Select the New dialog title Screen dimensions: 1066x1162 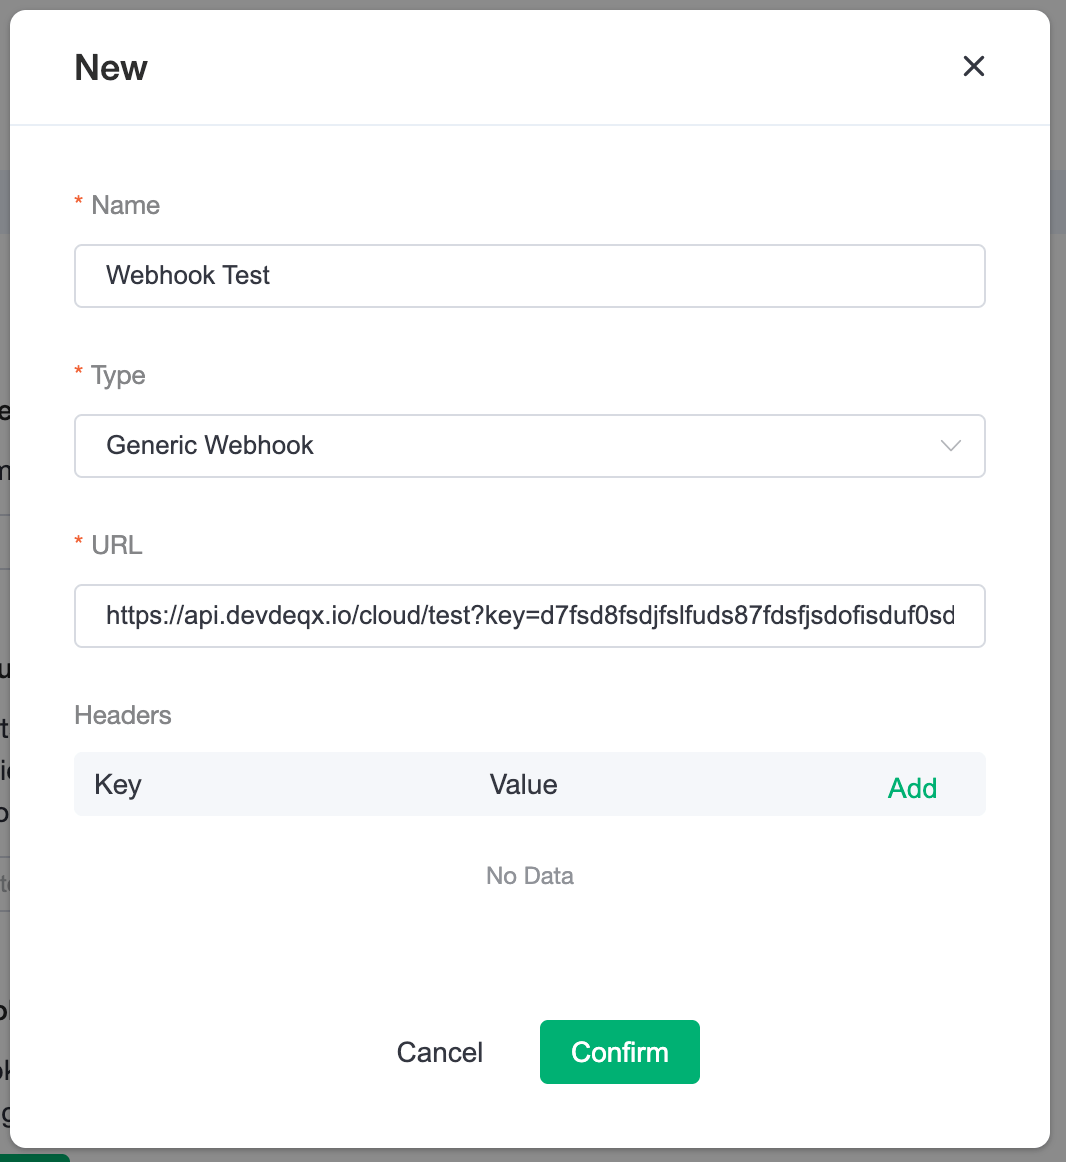(x=110, y=67)
